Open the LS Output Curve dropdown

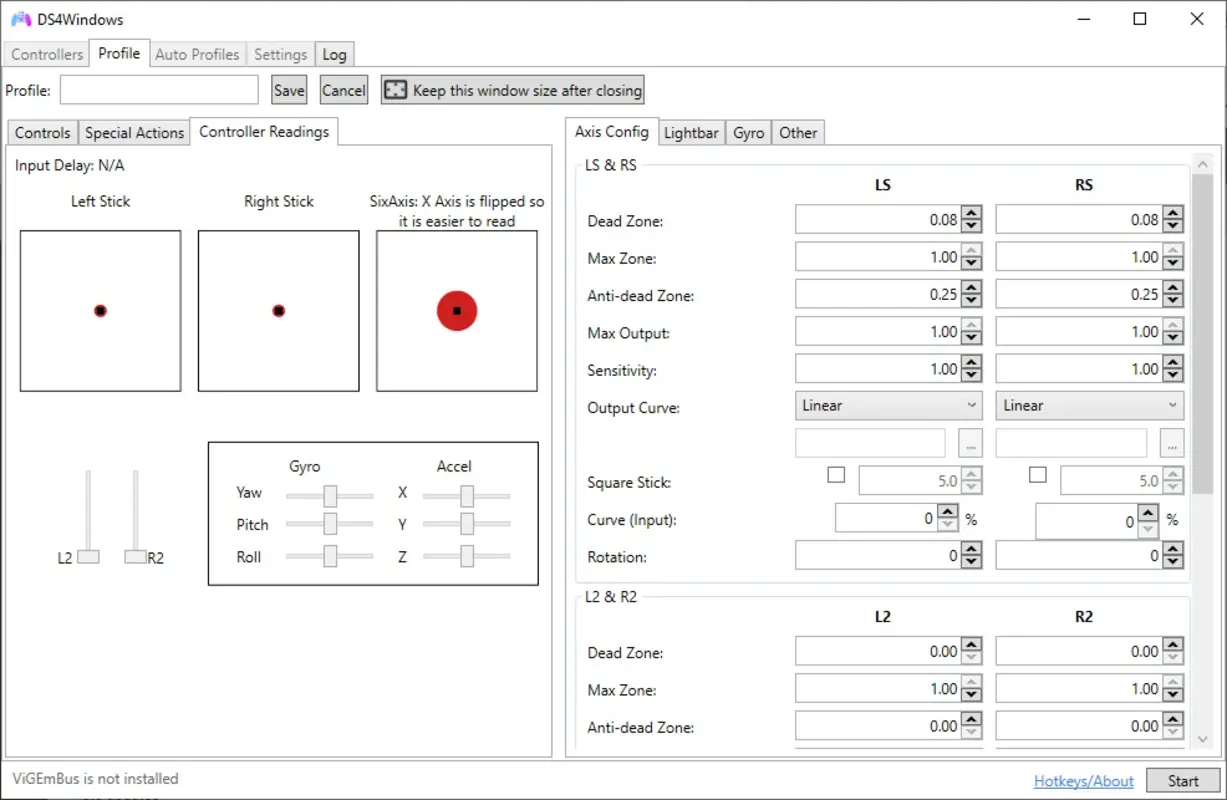tap(888, 405)
